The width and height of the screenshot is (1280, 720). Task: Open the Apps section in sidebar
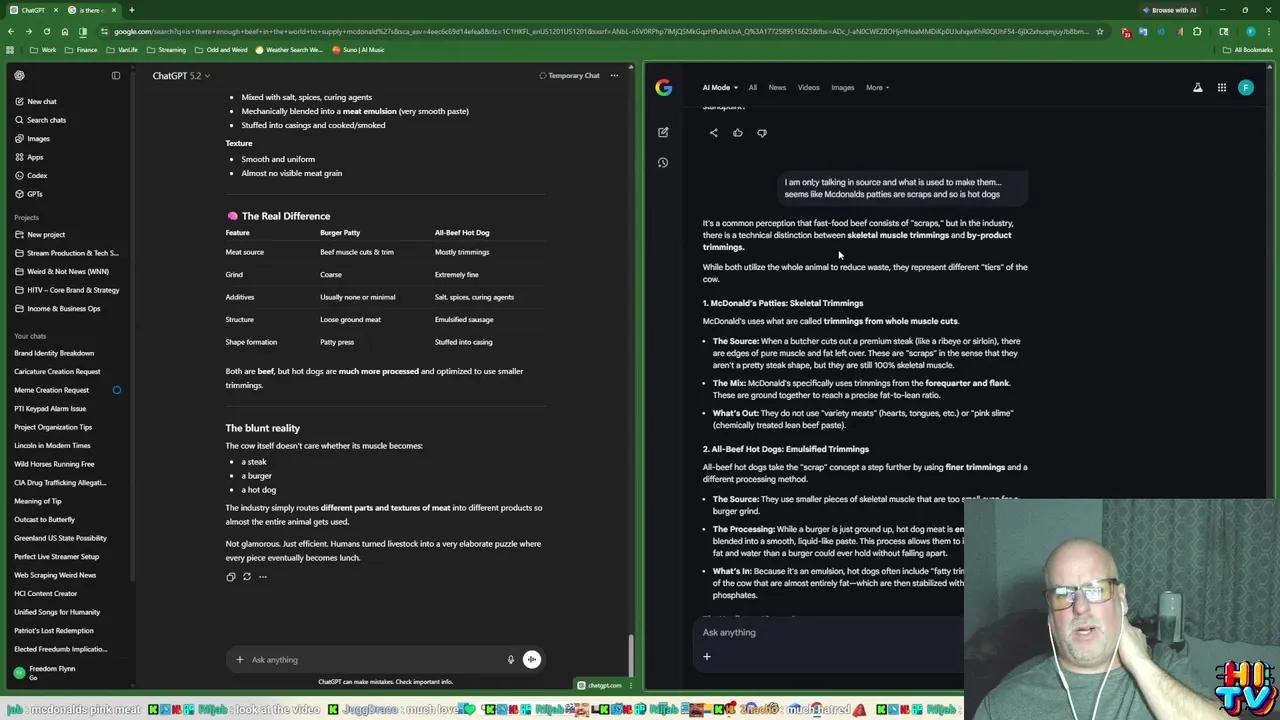(x=28, y=157)
